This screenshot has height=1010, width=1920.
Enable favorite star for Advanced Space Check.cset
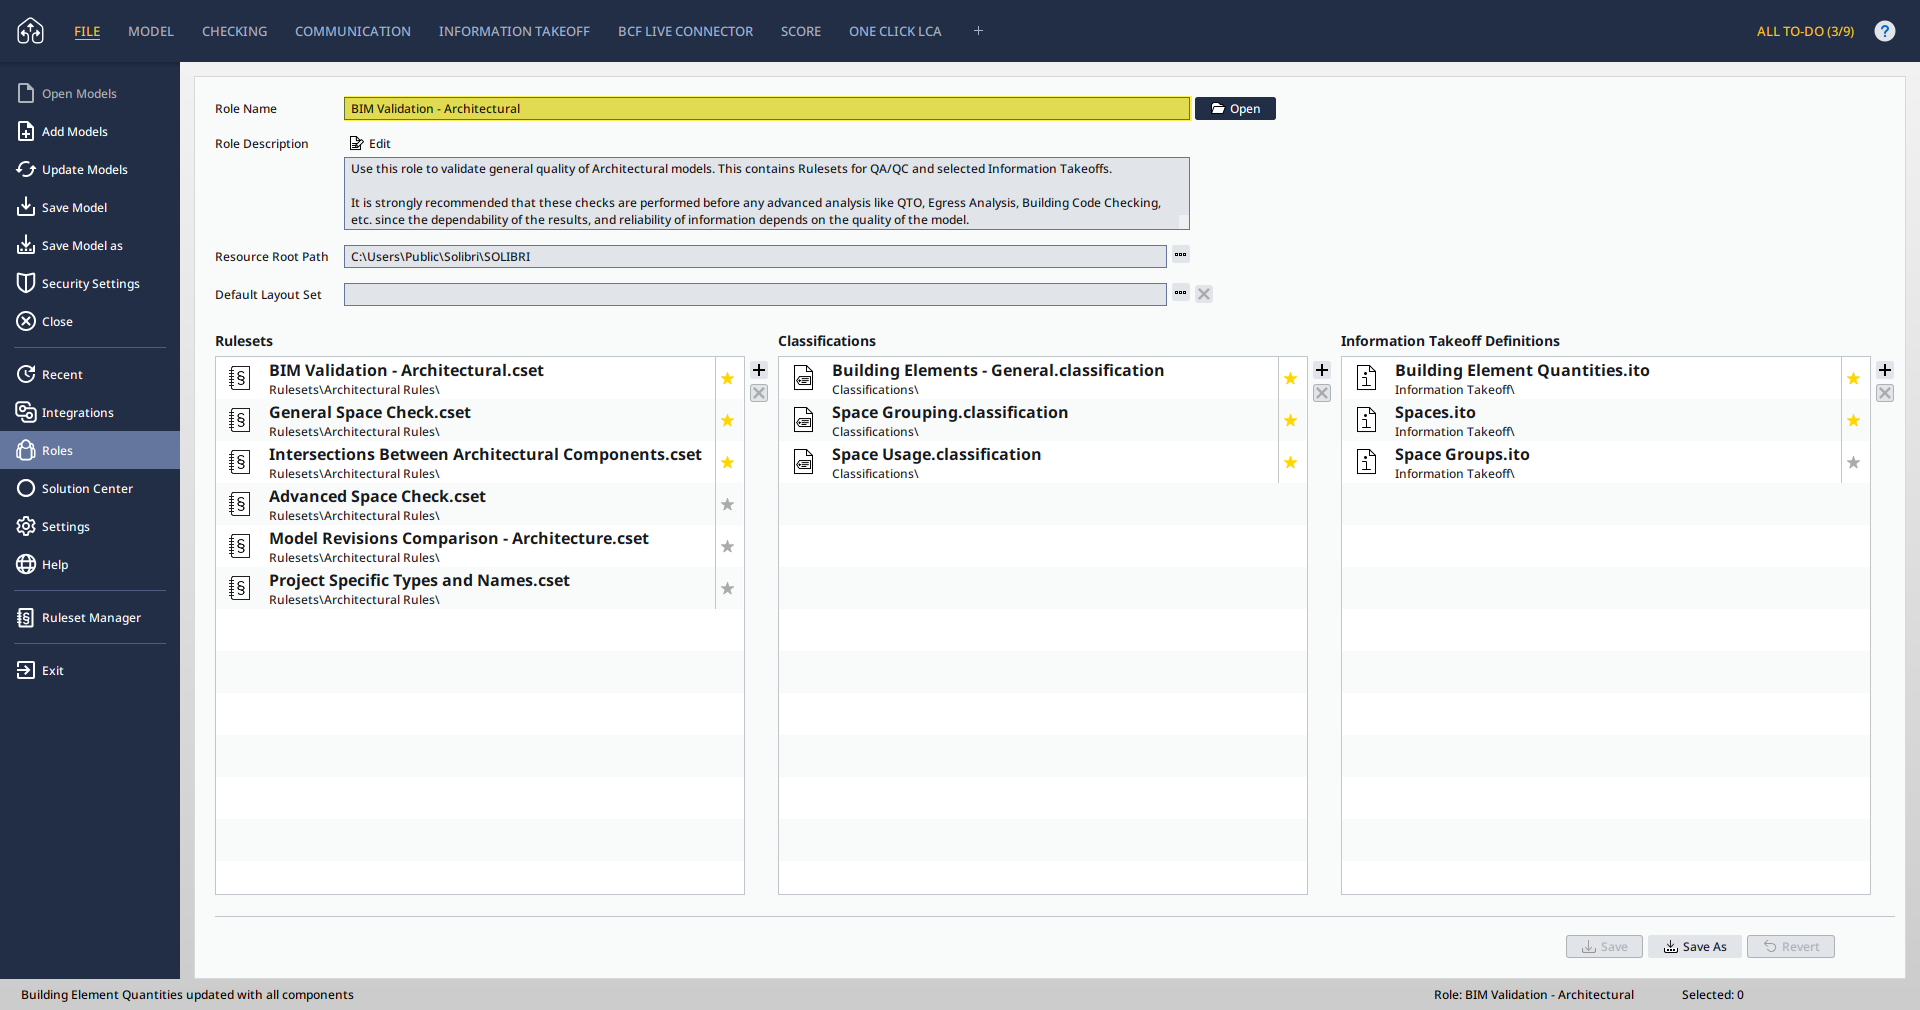pyautogui.click(x=728, y=504)
